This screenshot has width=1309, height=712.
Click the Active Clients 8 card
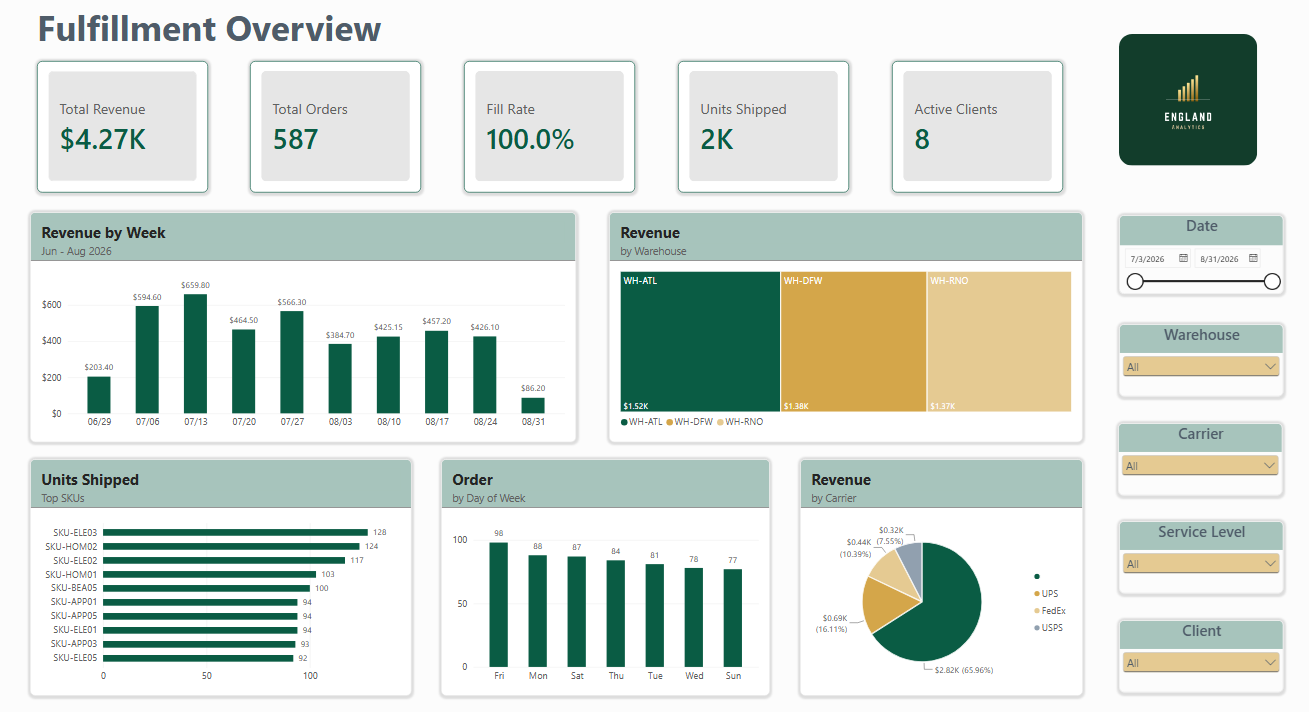pyautogui.click(x=977, y=127)
